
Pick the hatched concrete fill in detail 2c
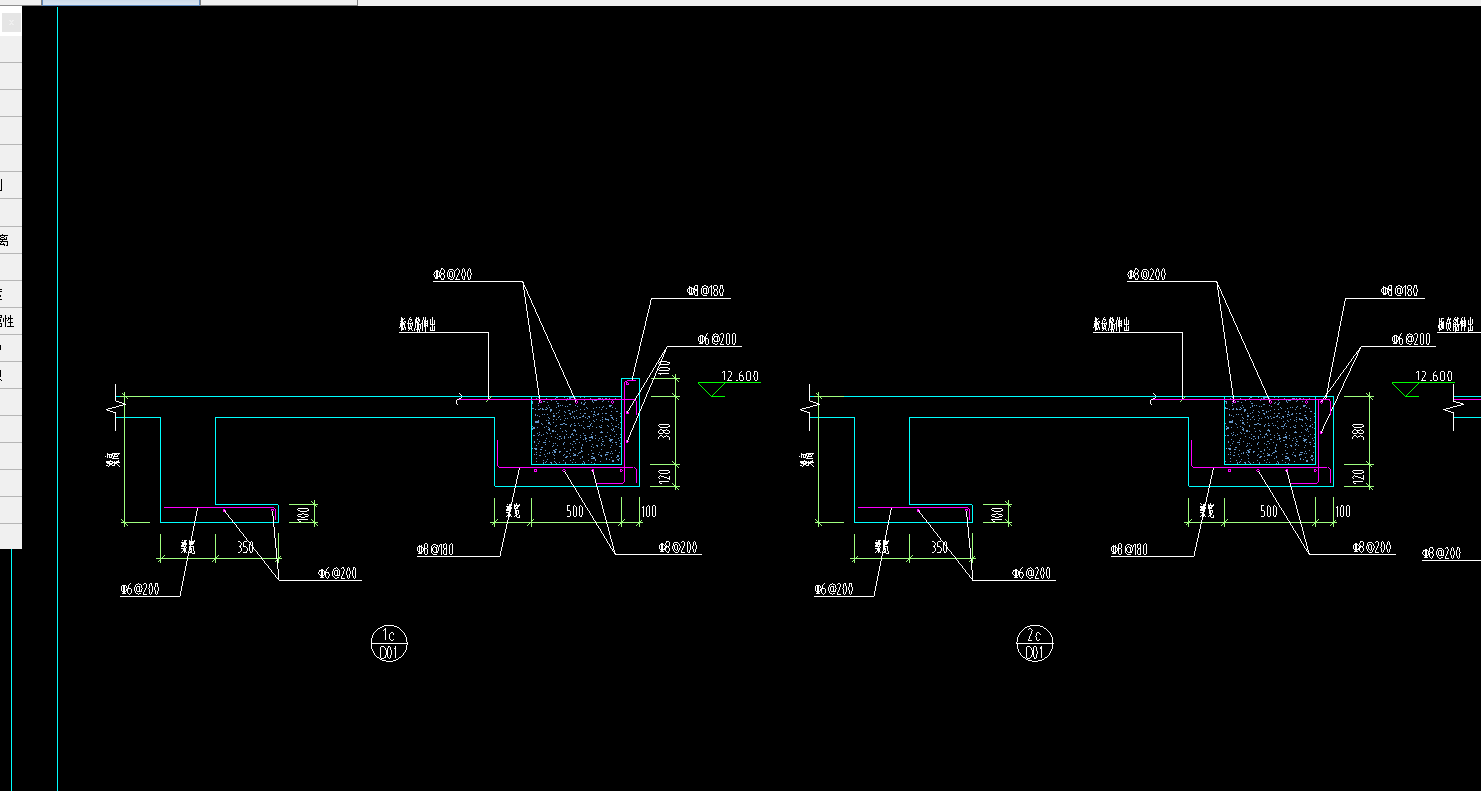pyautogui.click(x=1270, y=431)
